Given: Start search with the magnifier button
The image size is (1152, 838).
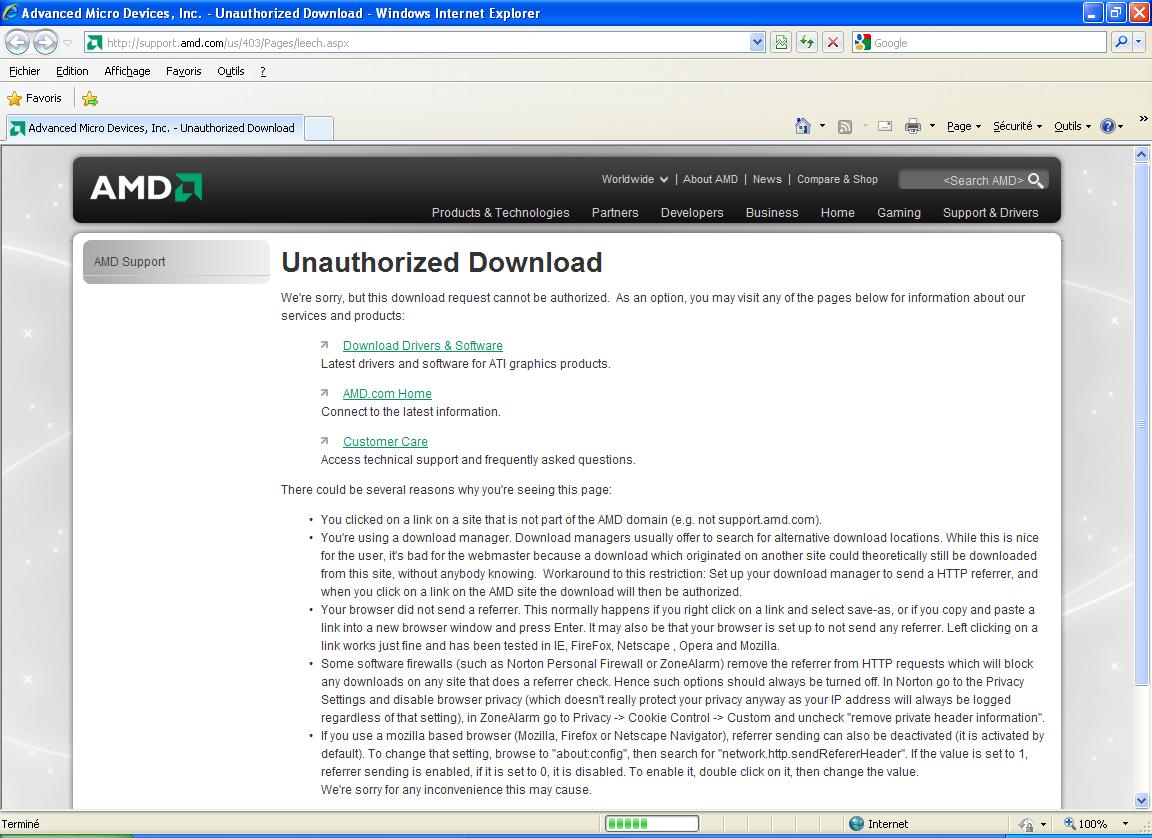Looking at the screenshot, I should click(1121, 43).
